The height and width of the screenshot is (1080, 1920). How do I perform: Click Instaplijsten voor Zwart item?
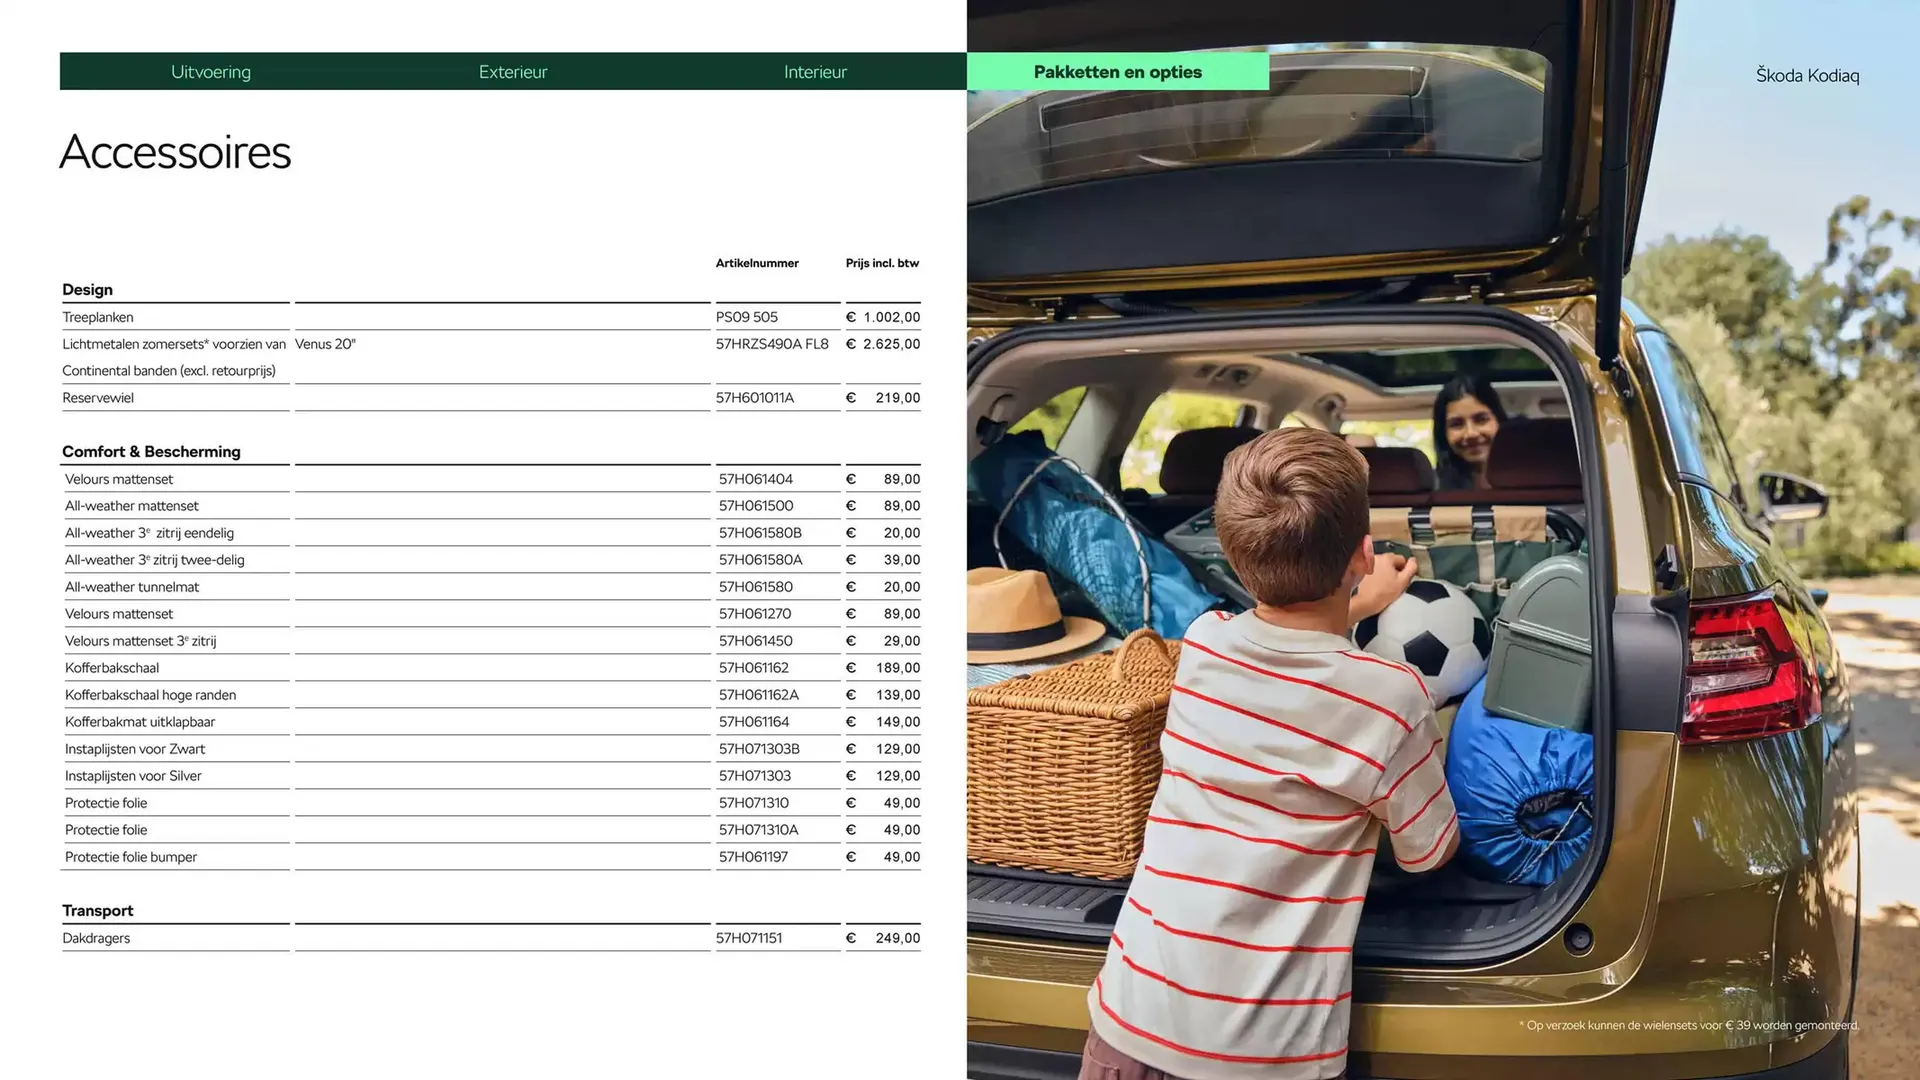(x=135, y=749)
